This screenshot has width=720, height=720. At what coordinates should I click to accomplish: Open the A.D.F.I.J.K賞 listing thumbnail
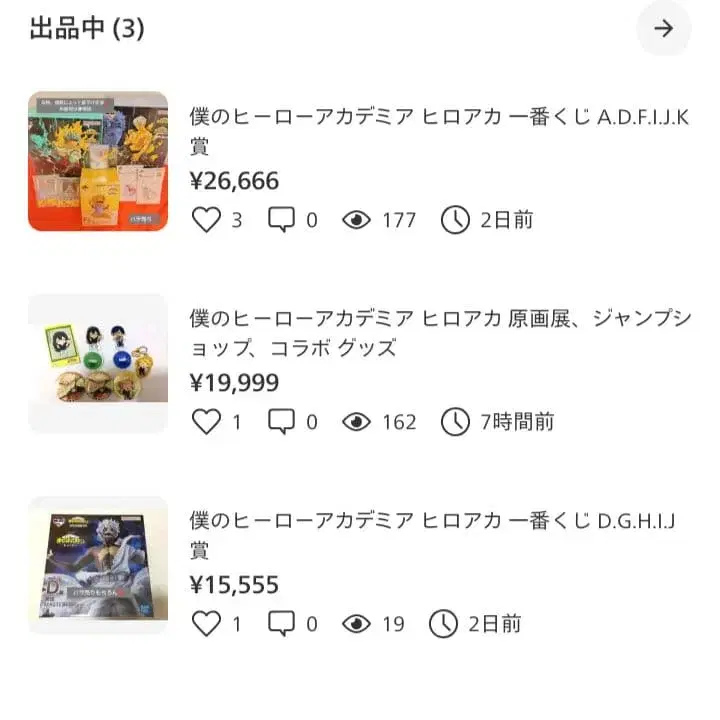click(98, 161)
